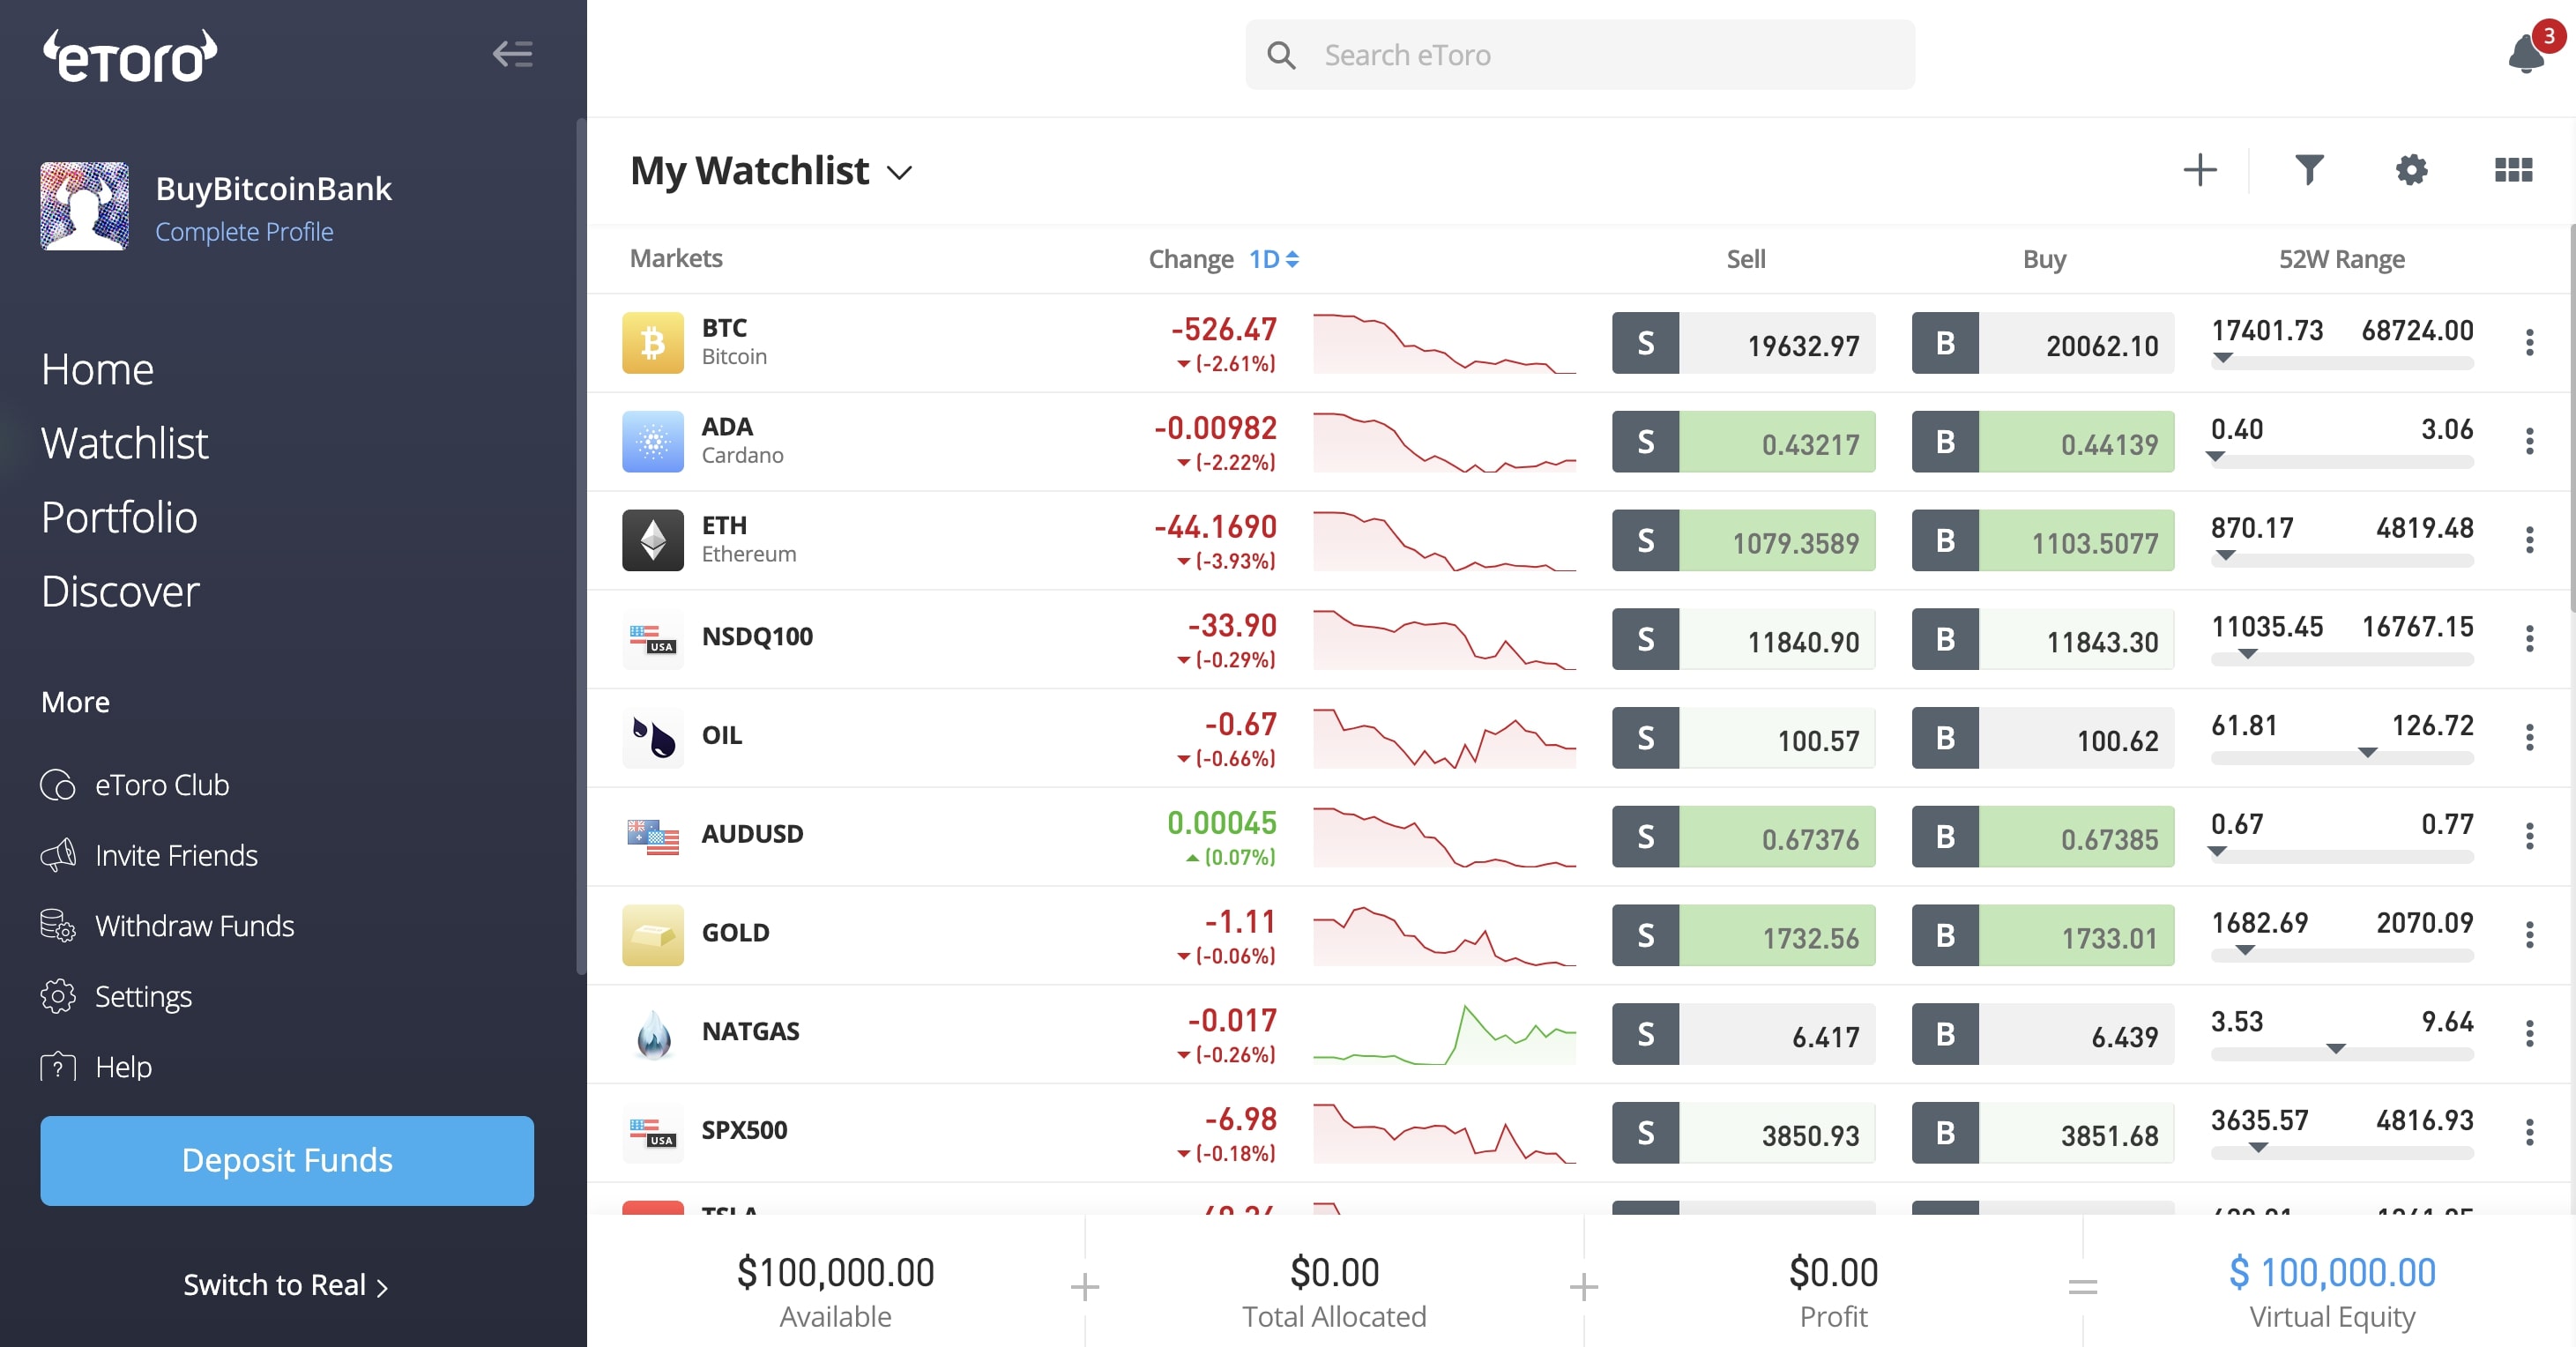The image size is (2576, 1347).
Task: Click the Search eToro field
Action: 1579,55
